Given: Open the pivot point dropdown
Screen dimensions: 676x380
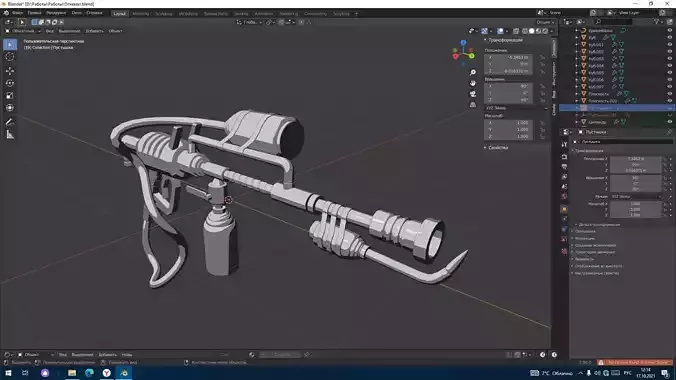Looking at the screenshot, I should [270, 22].
